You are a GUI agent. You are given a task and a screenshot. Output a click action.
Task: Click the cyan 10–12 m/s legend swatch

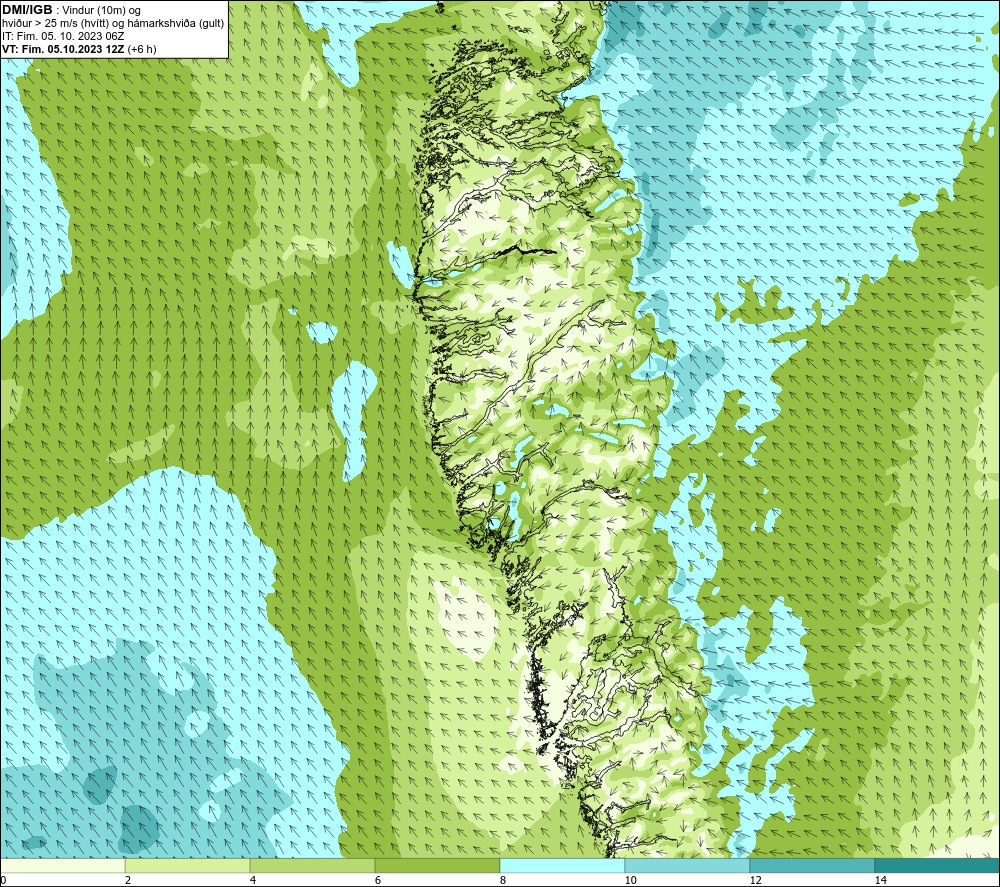(x=688, y=865)
